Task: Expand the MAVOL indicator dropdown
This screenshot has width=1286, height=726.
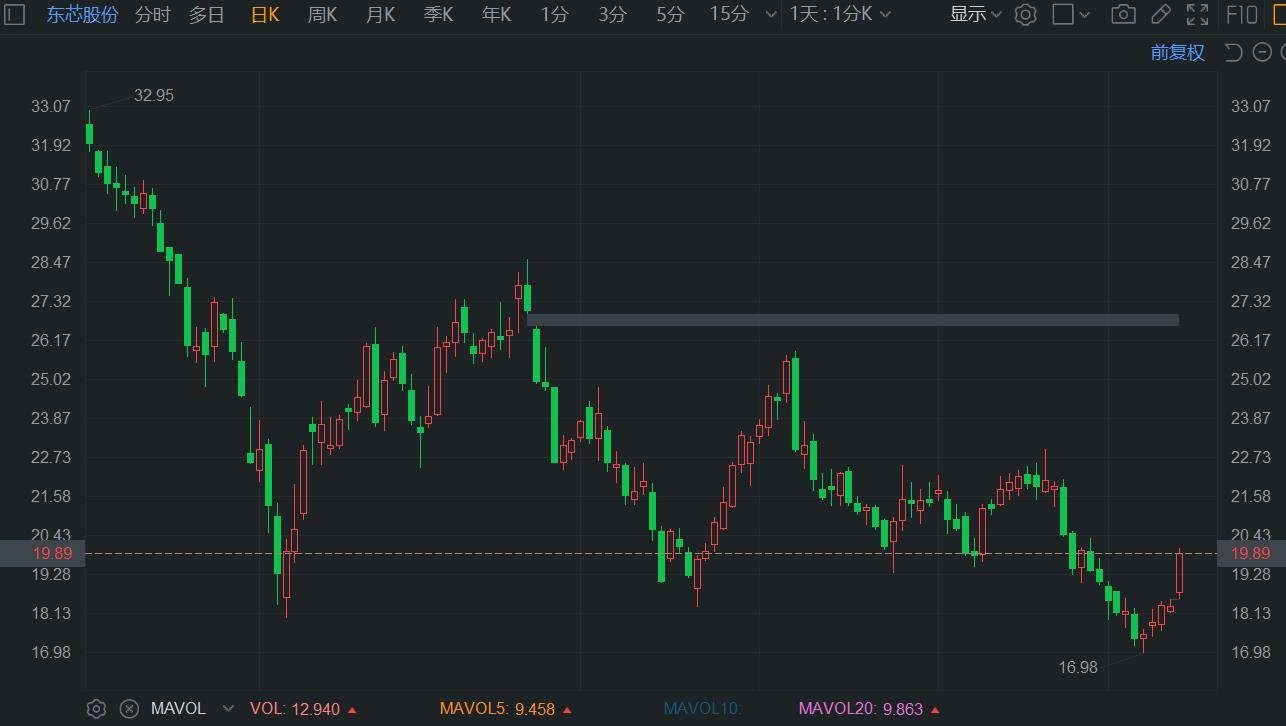Action: tap(228, 709)
